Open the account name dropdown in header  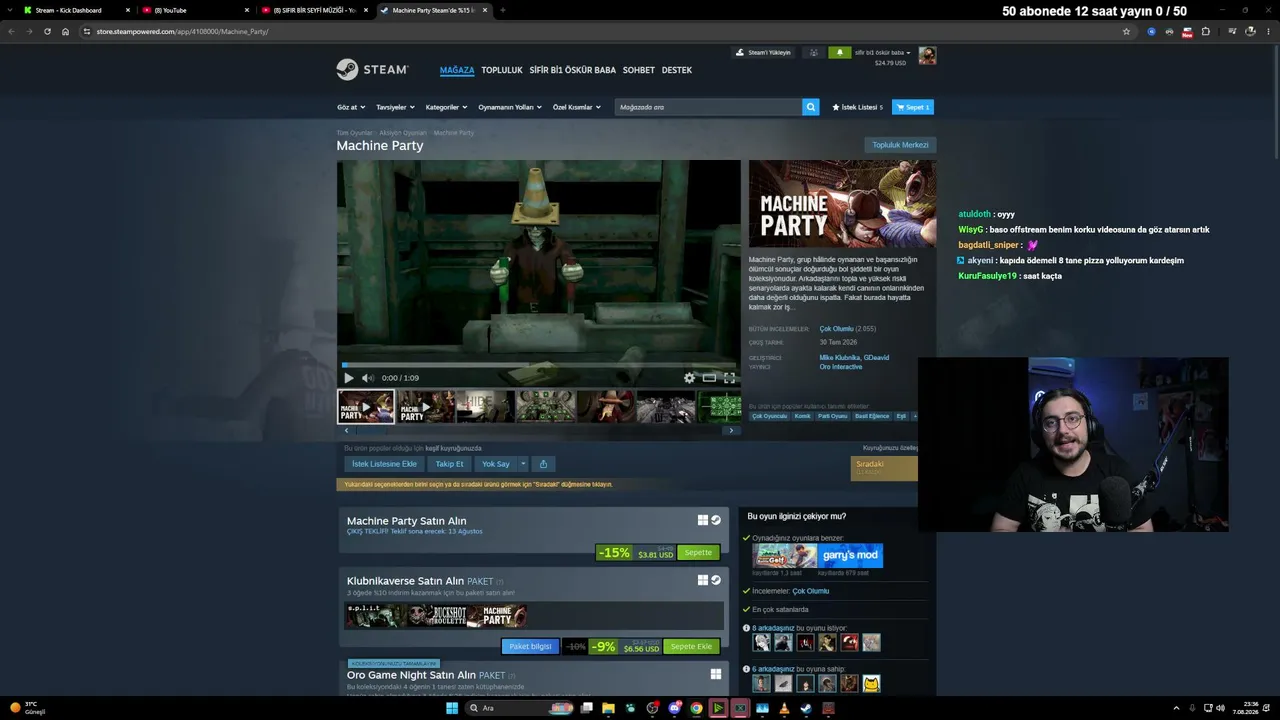[882, 52]
